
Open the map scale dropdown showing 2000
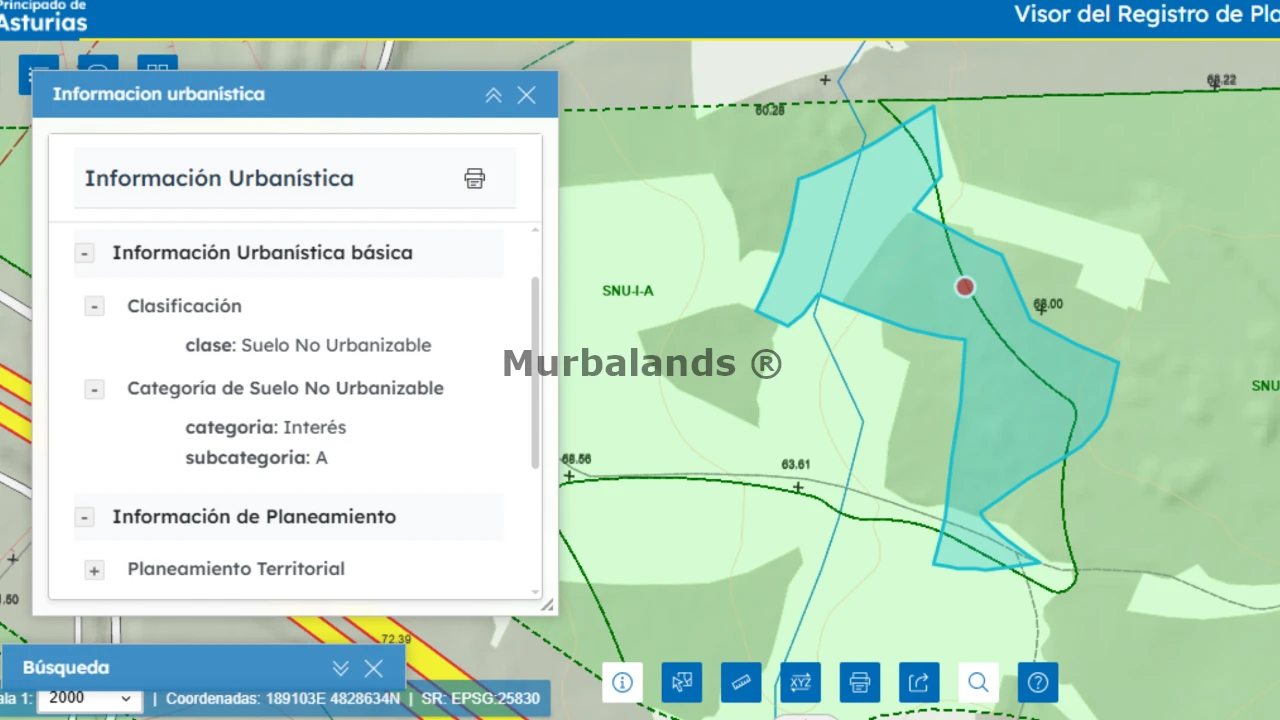90,698
